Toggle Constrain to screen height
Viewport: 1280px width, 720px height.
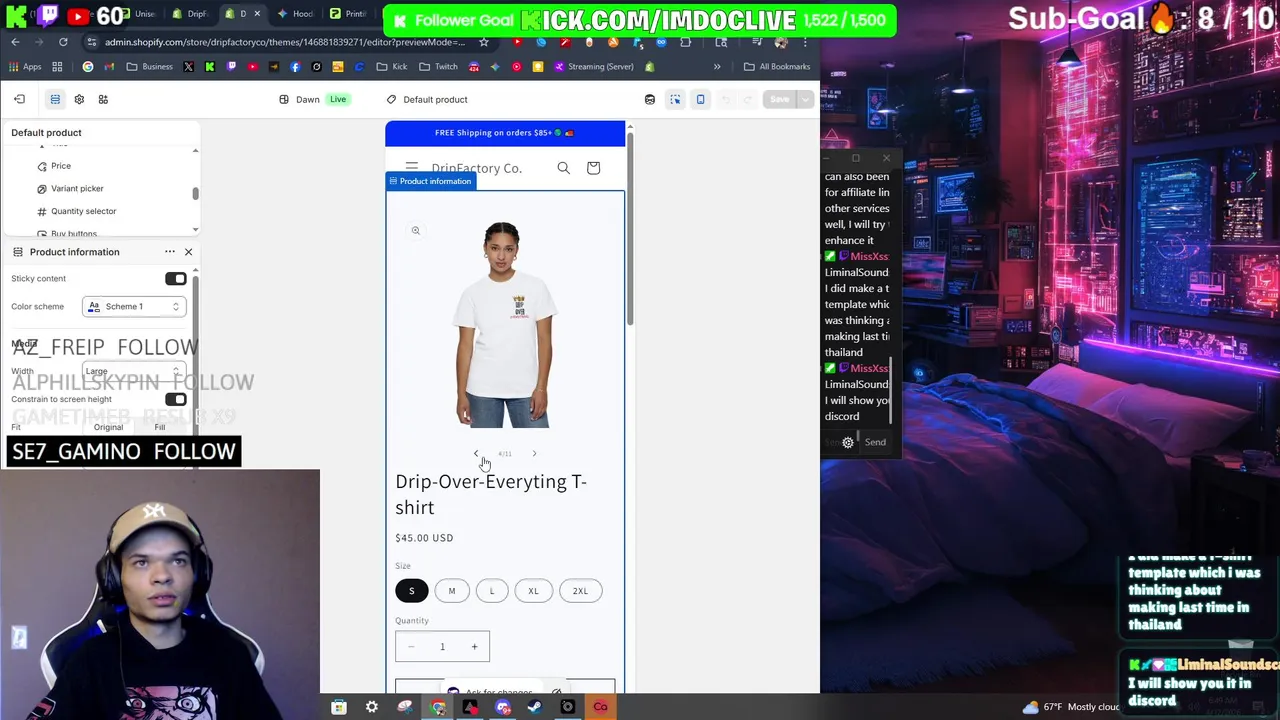pyautogui.click(x=176, y=399)
